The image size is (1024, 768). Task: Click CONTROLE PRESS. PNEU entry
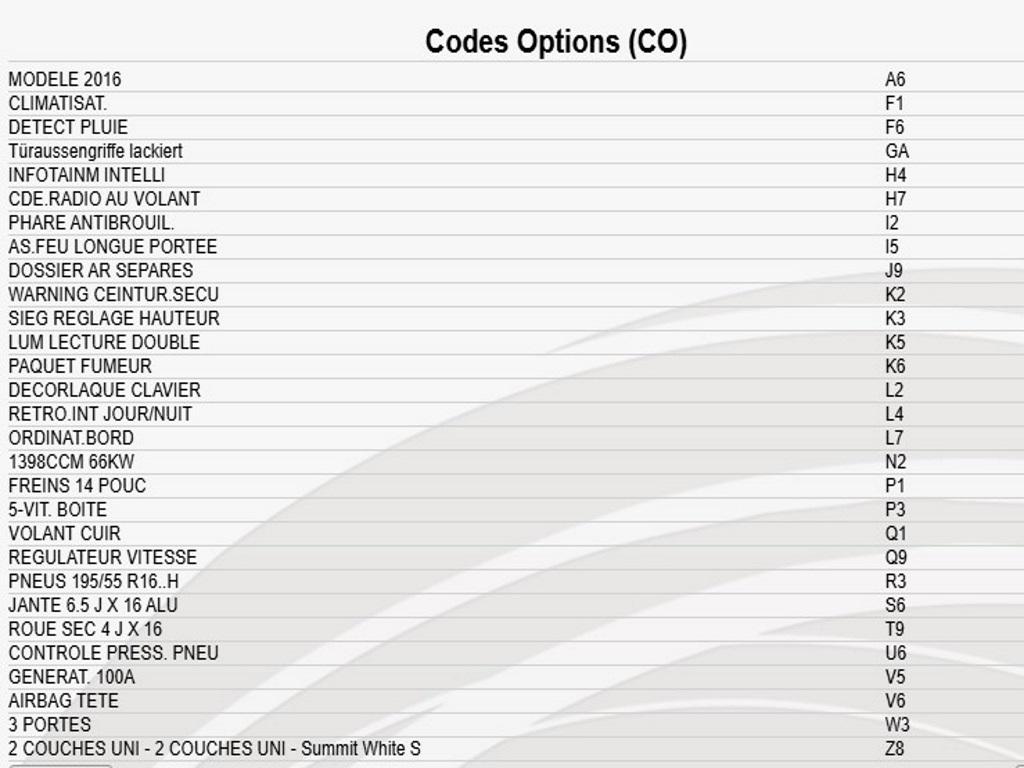click(114, 653)
